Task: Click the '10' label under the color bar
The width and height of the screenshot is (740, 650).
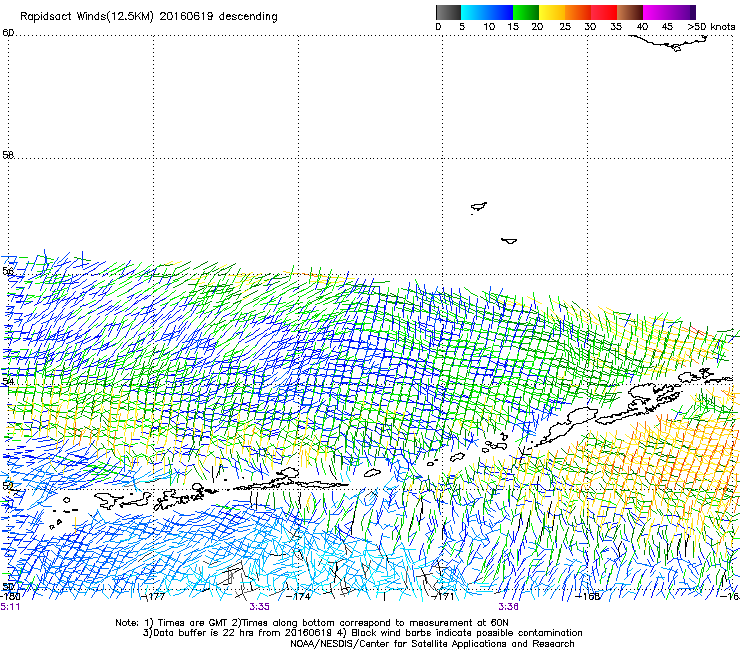Action: (x=489, y=26)
